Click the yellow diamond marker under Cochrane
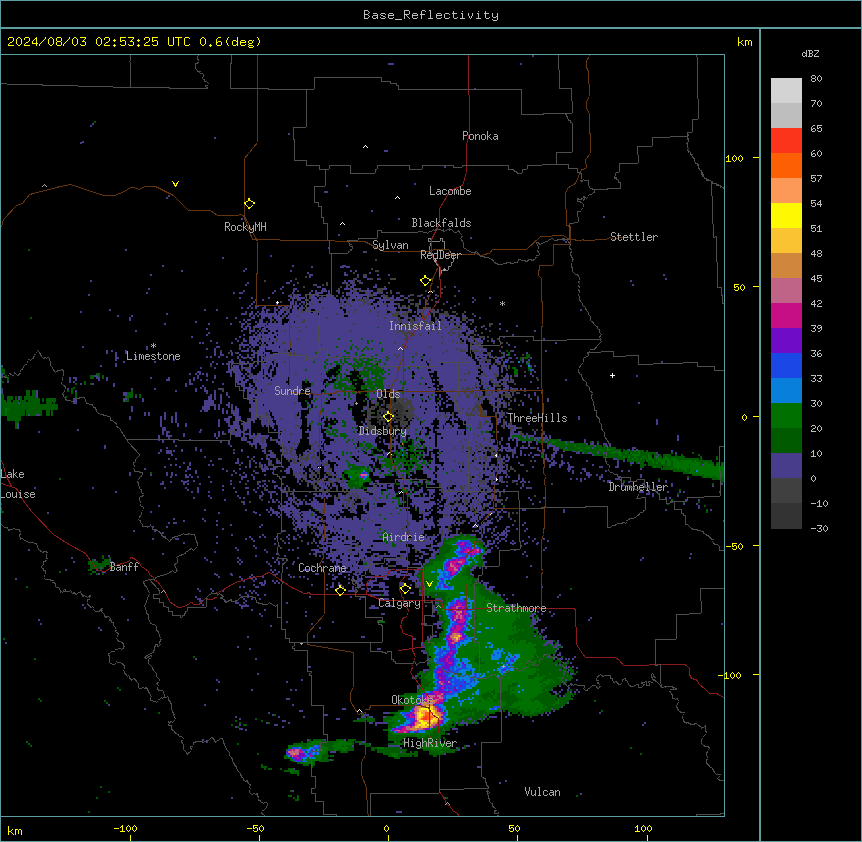 [340, 590]
